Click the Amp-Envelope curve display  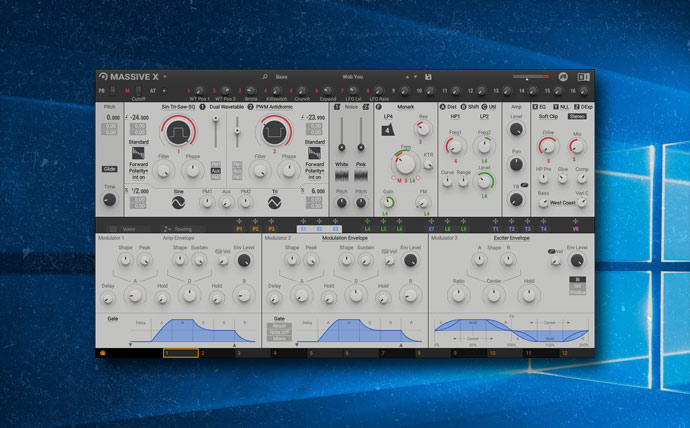pyautogui.click(x=193, y=331)
